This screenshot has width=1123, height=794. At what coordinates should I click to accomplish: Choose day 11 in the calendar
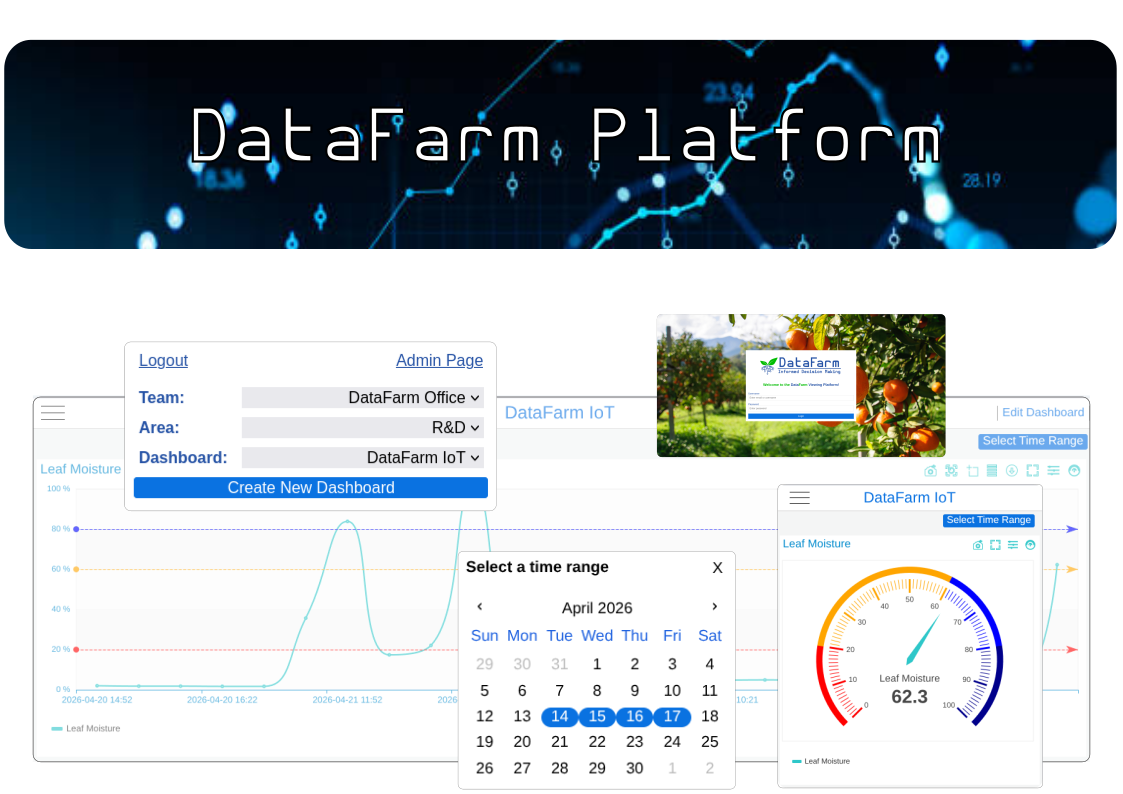pos(710,691)
